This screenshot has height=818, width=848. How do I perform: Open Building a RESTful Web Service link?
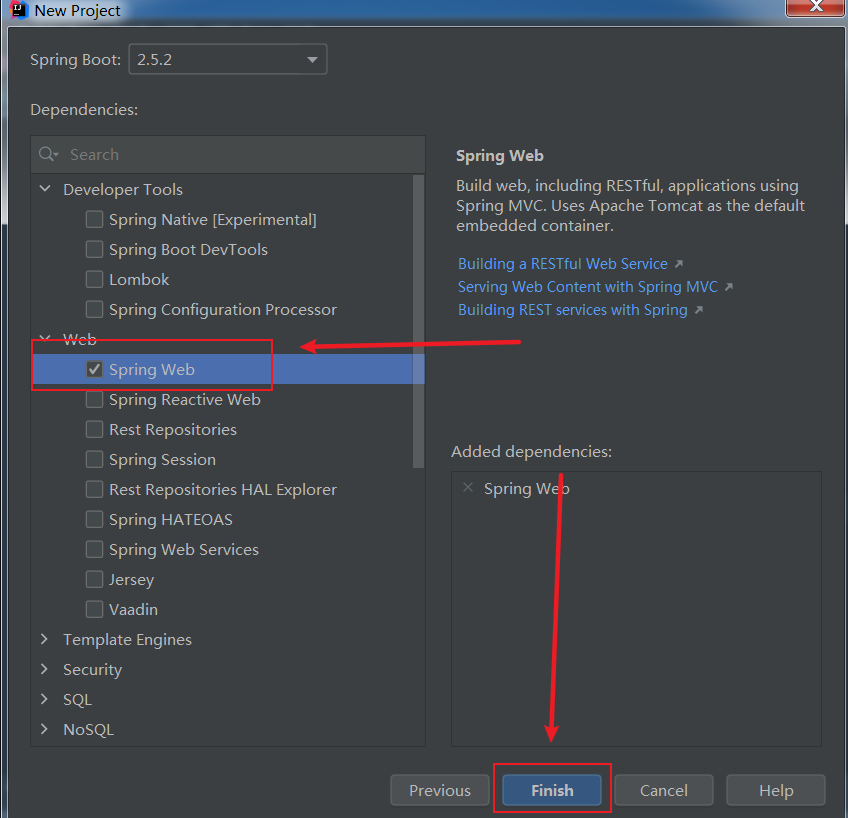pyautogui.click(x=562, y=264)
